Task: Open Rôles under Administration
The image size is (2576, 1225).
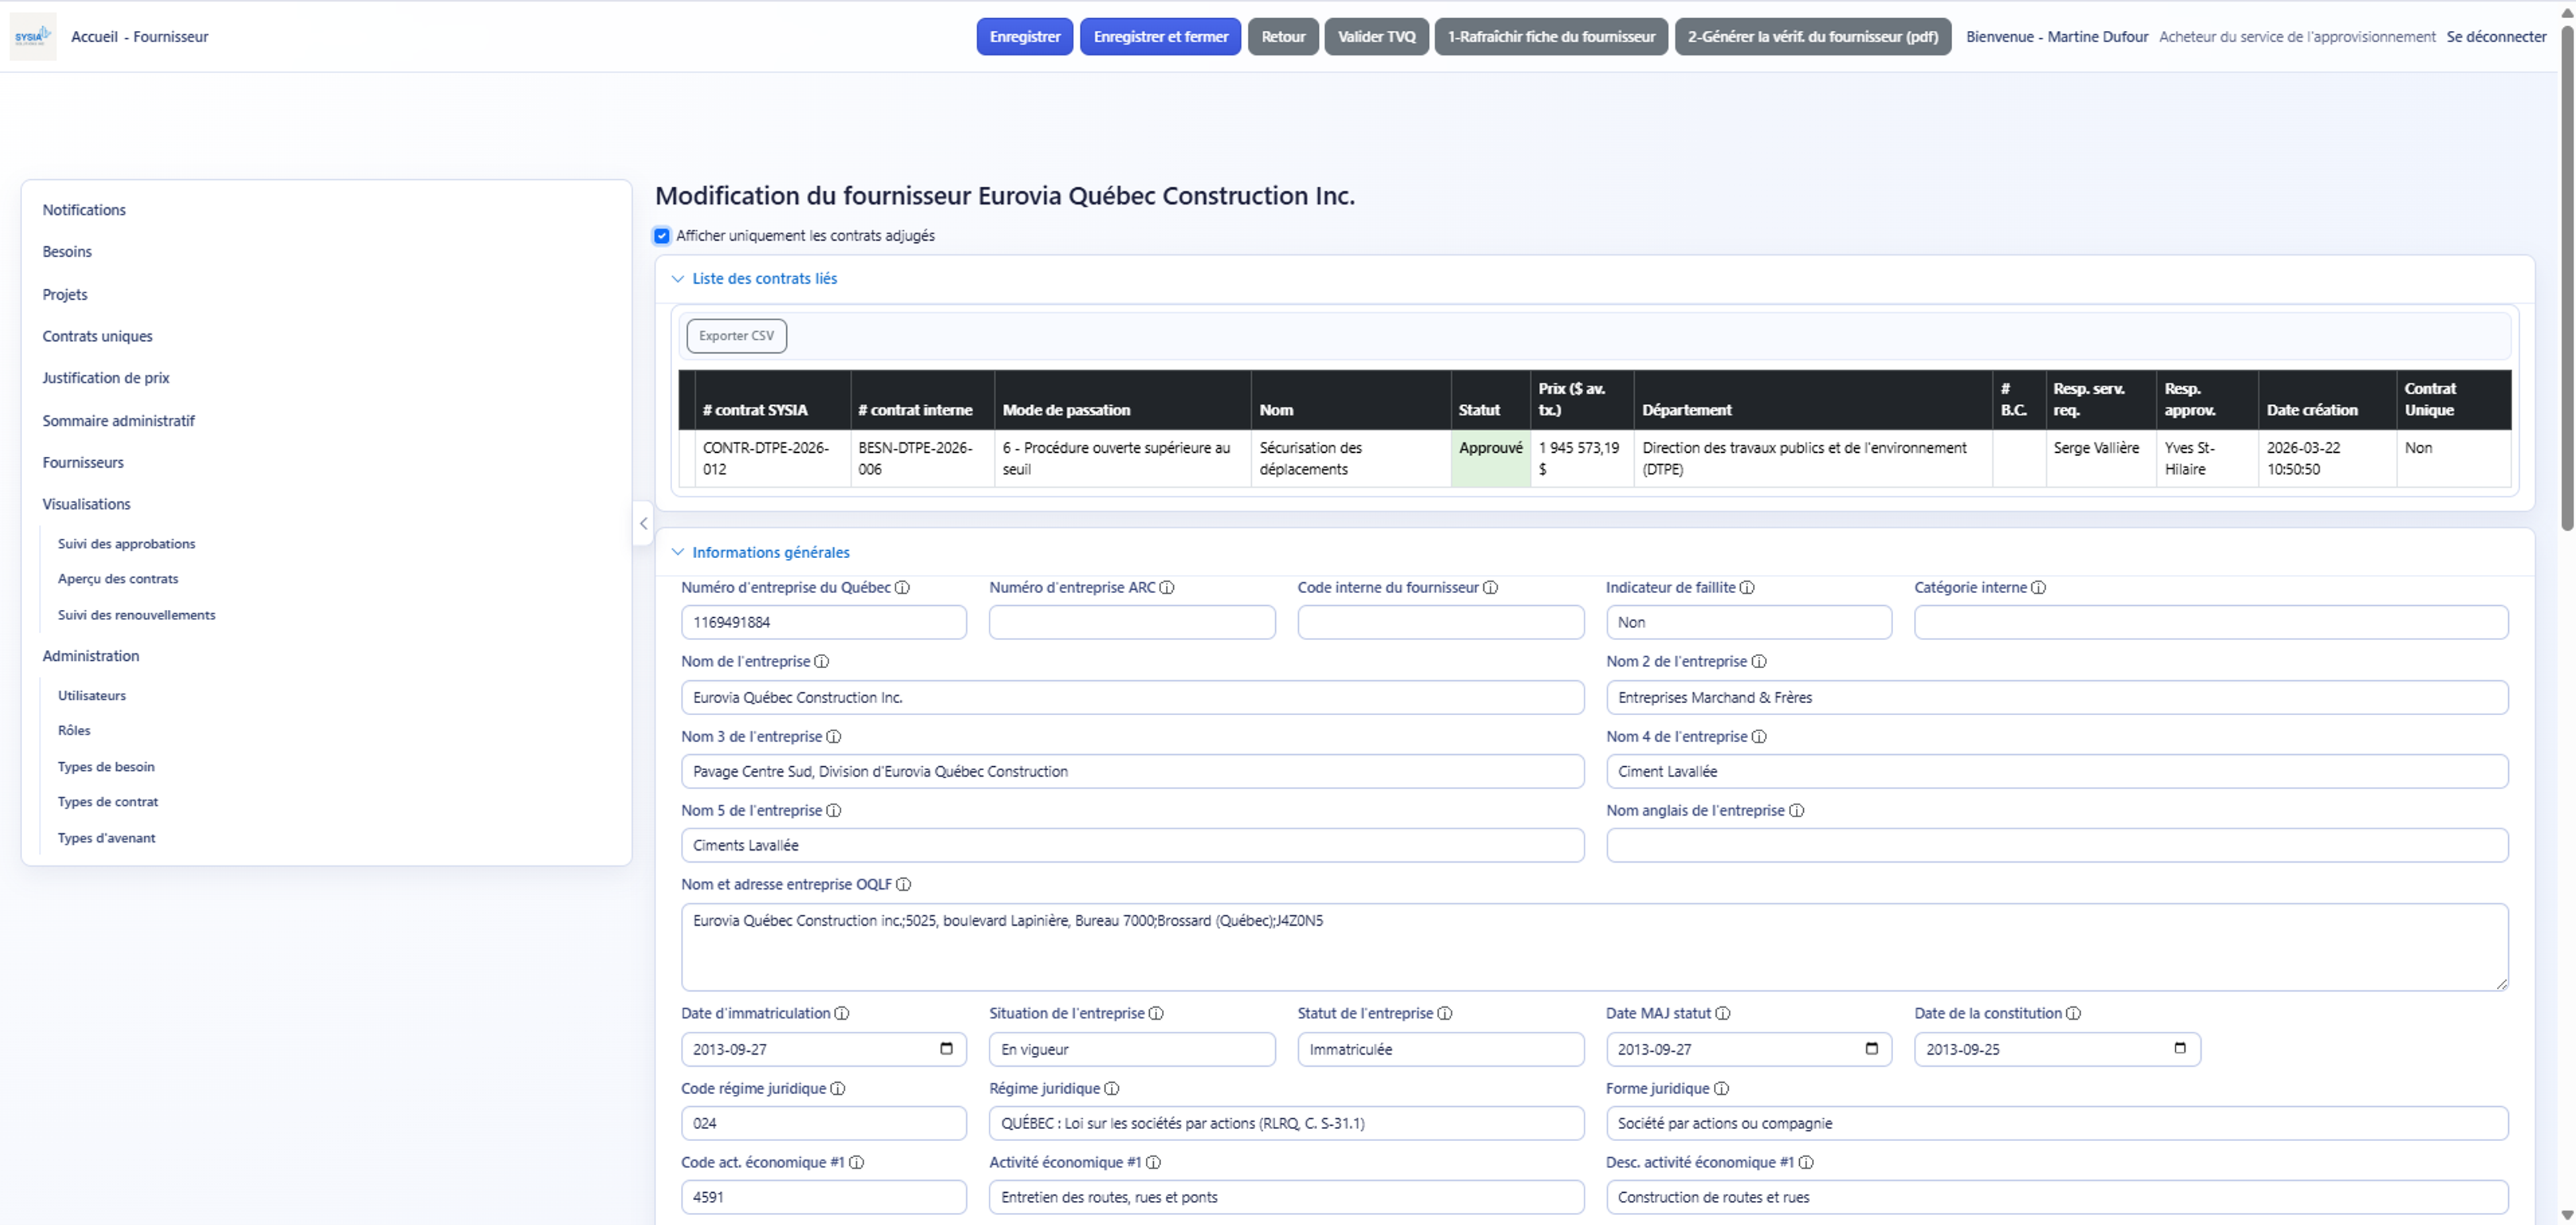Action: point(74,731)
